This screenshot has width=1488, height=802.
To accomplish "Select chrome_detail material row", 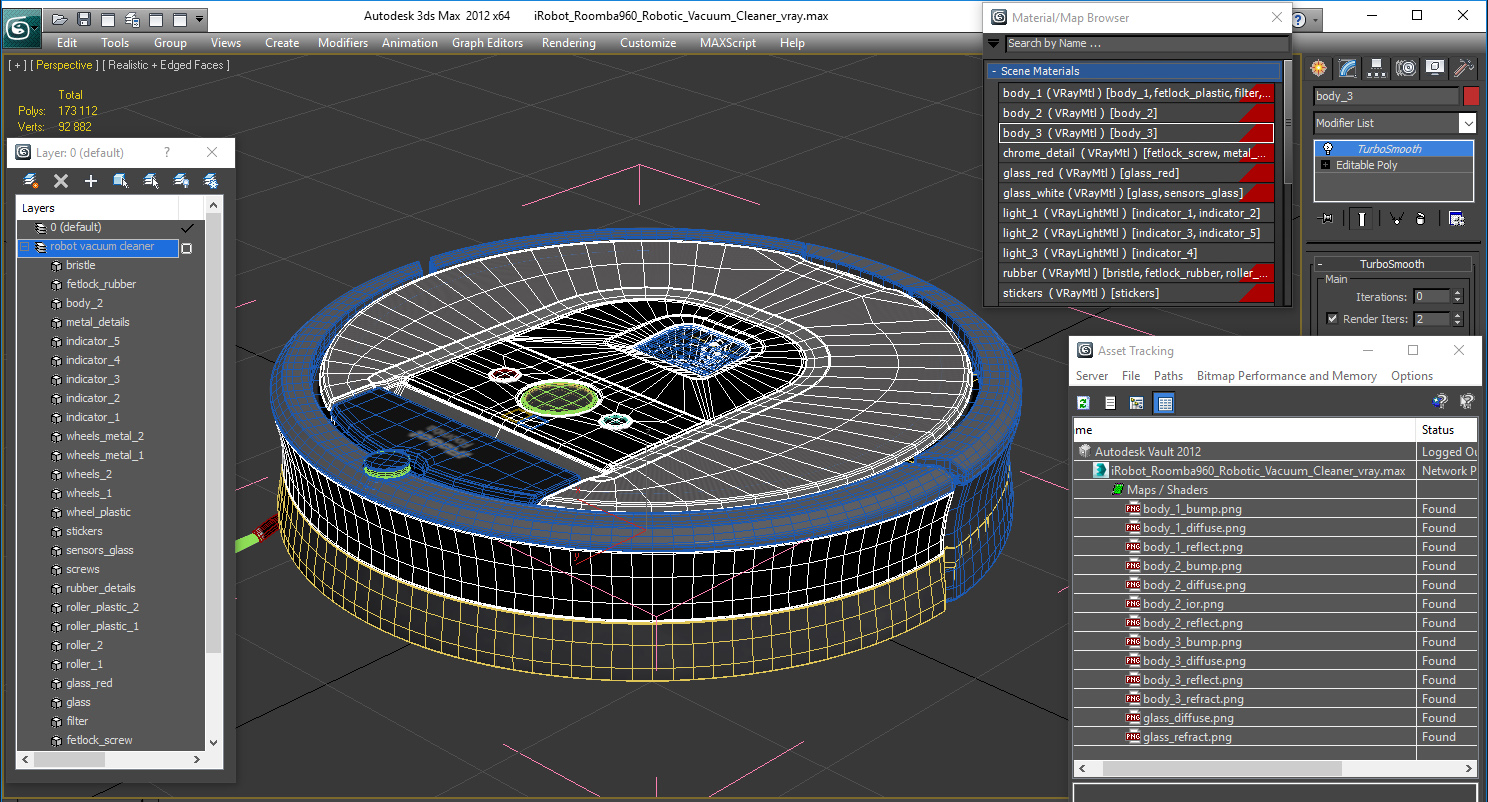I will [x=1137, y=153].
